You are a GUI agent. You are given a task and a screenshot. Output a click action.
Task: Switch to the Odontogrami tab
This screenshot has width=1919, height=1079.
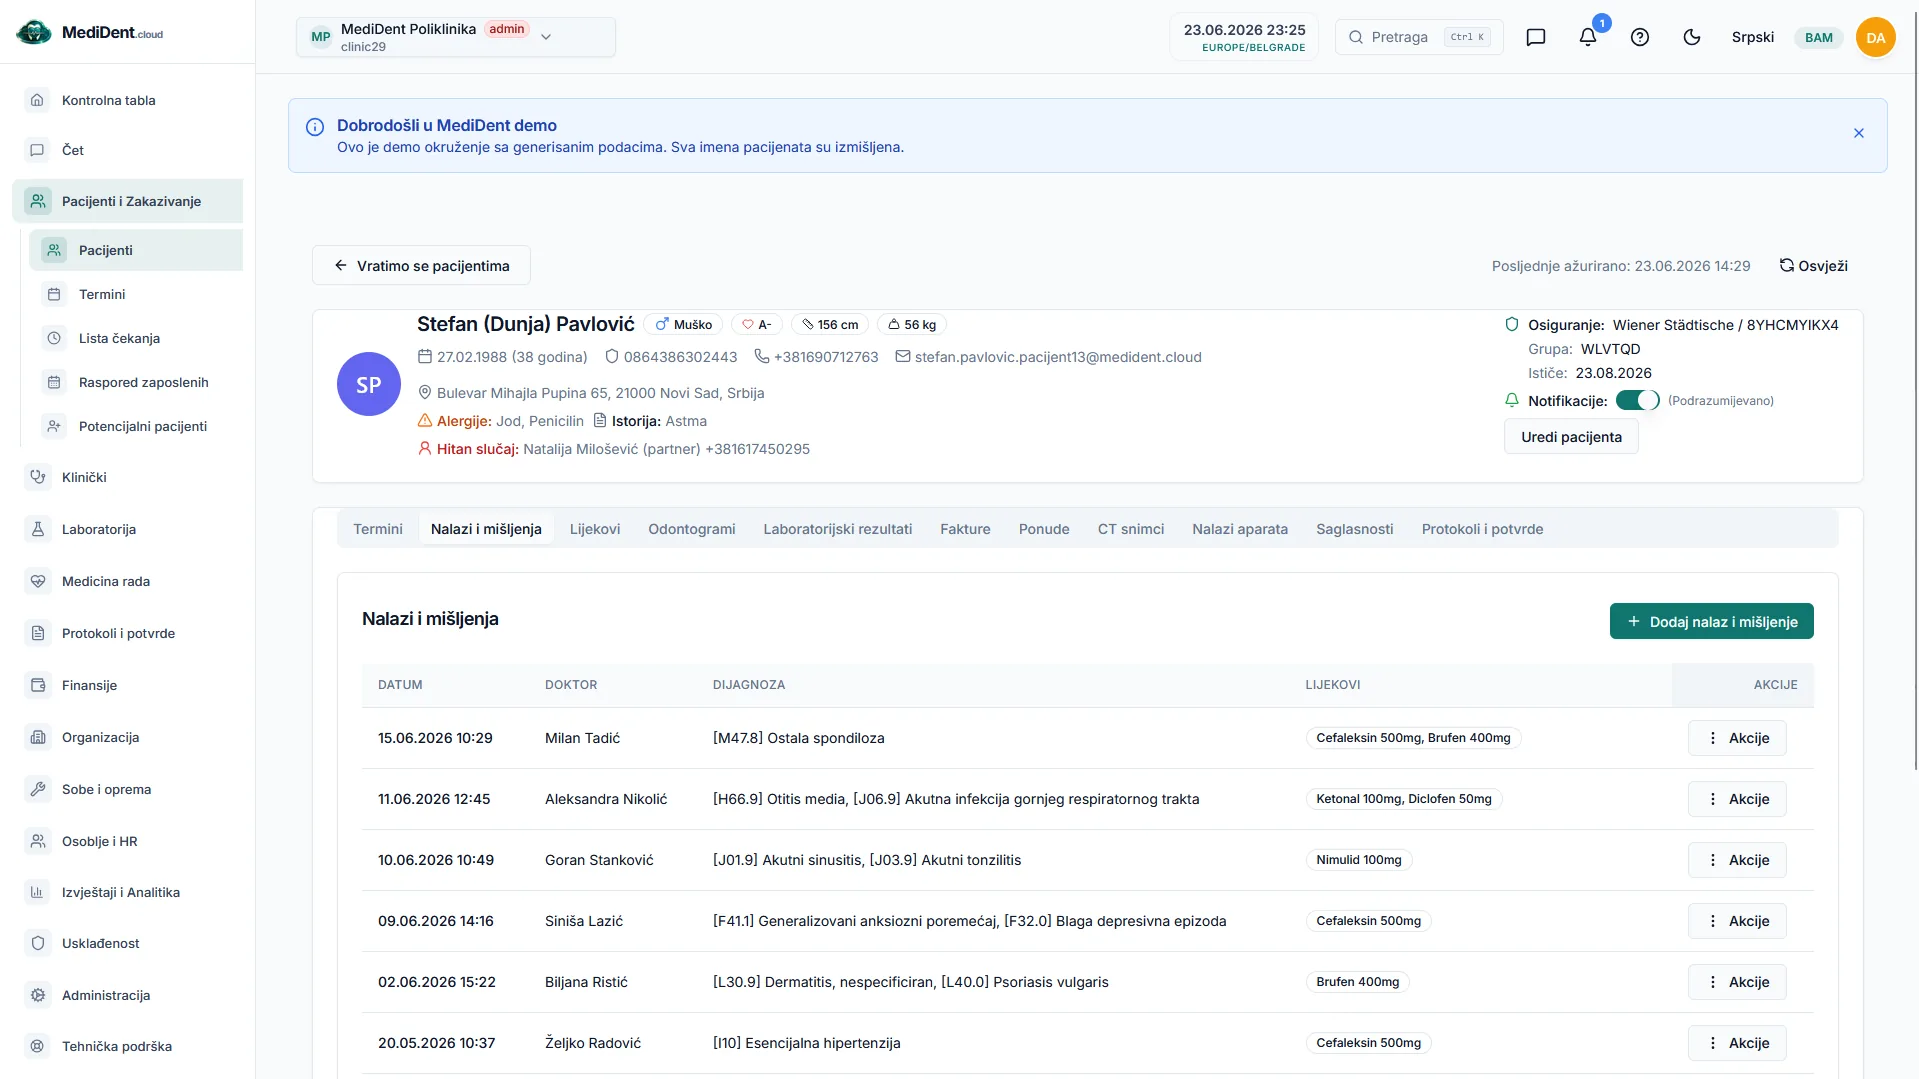691,529
